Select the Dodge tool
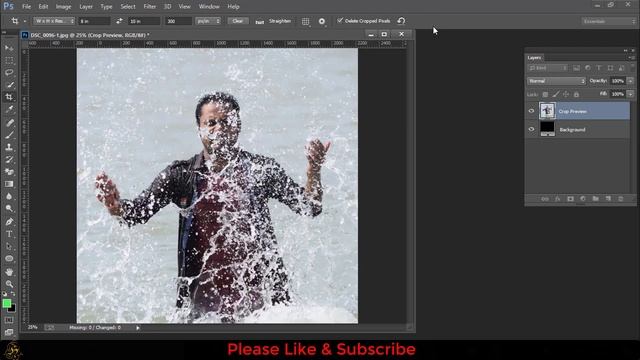 pyautogui.click(x=9, y=209)
